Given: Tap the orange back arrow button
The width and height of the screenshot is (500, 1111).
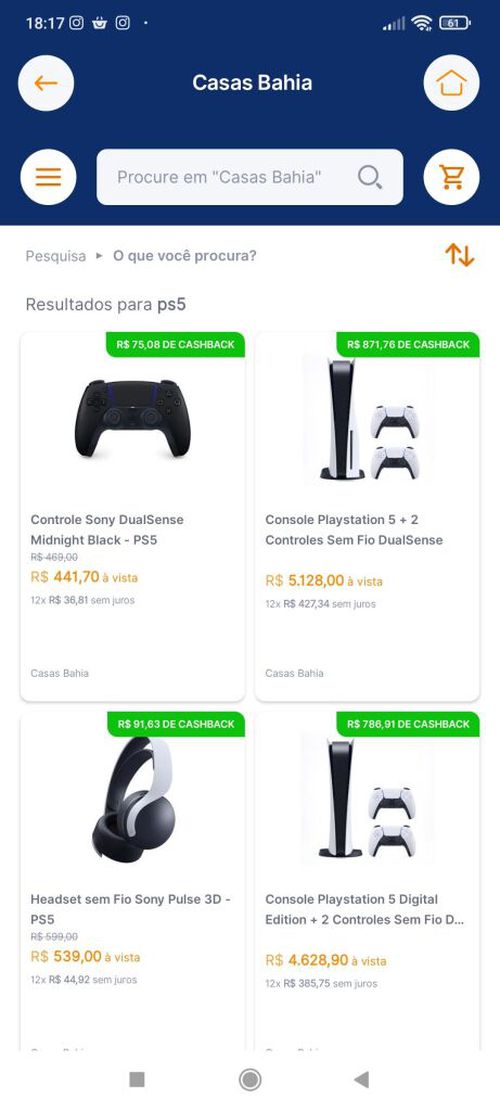Looking at the screenshot, I should click(46, 83).
